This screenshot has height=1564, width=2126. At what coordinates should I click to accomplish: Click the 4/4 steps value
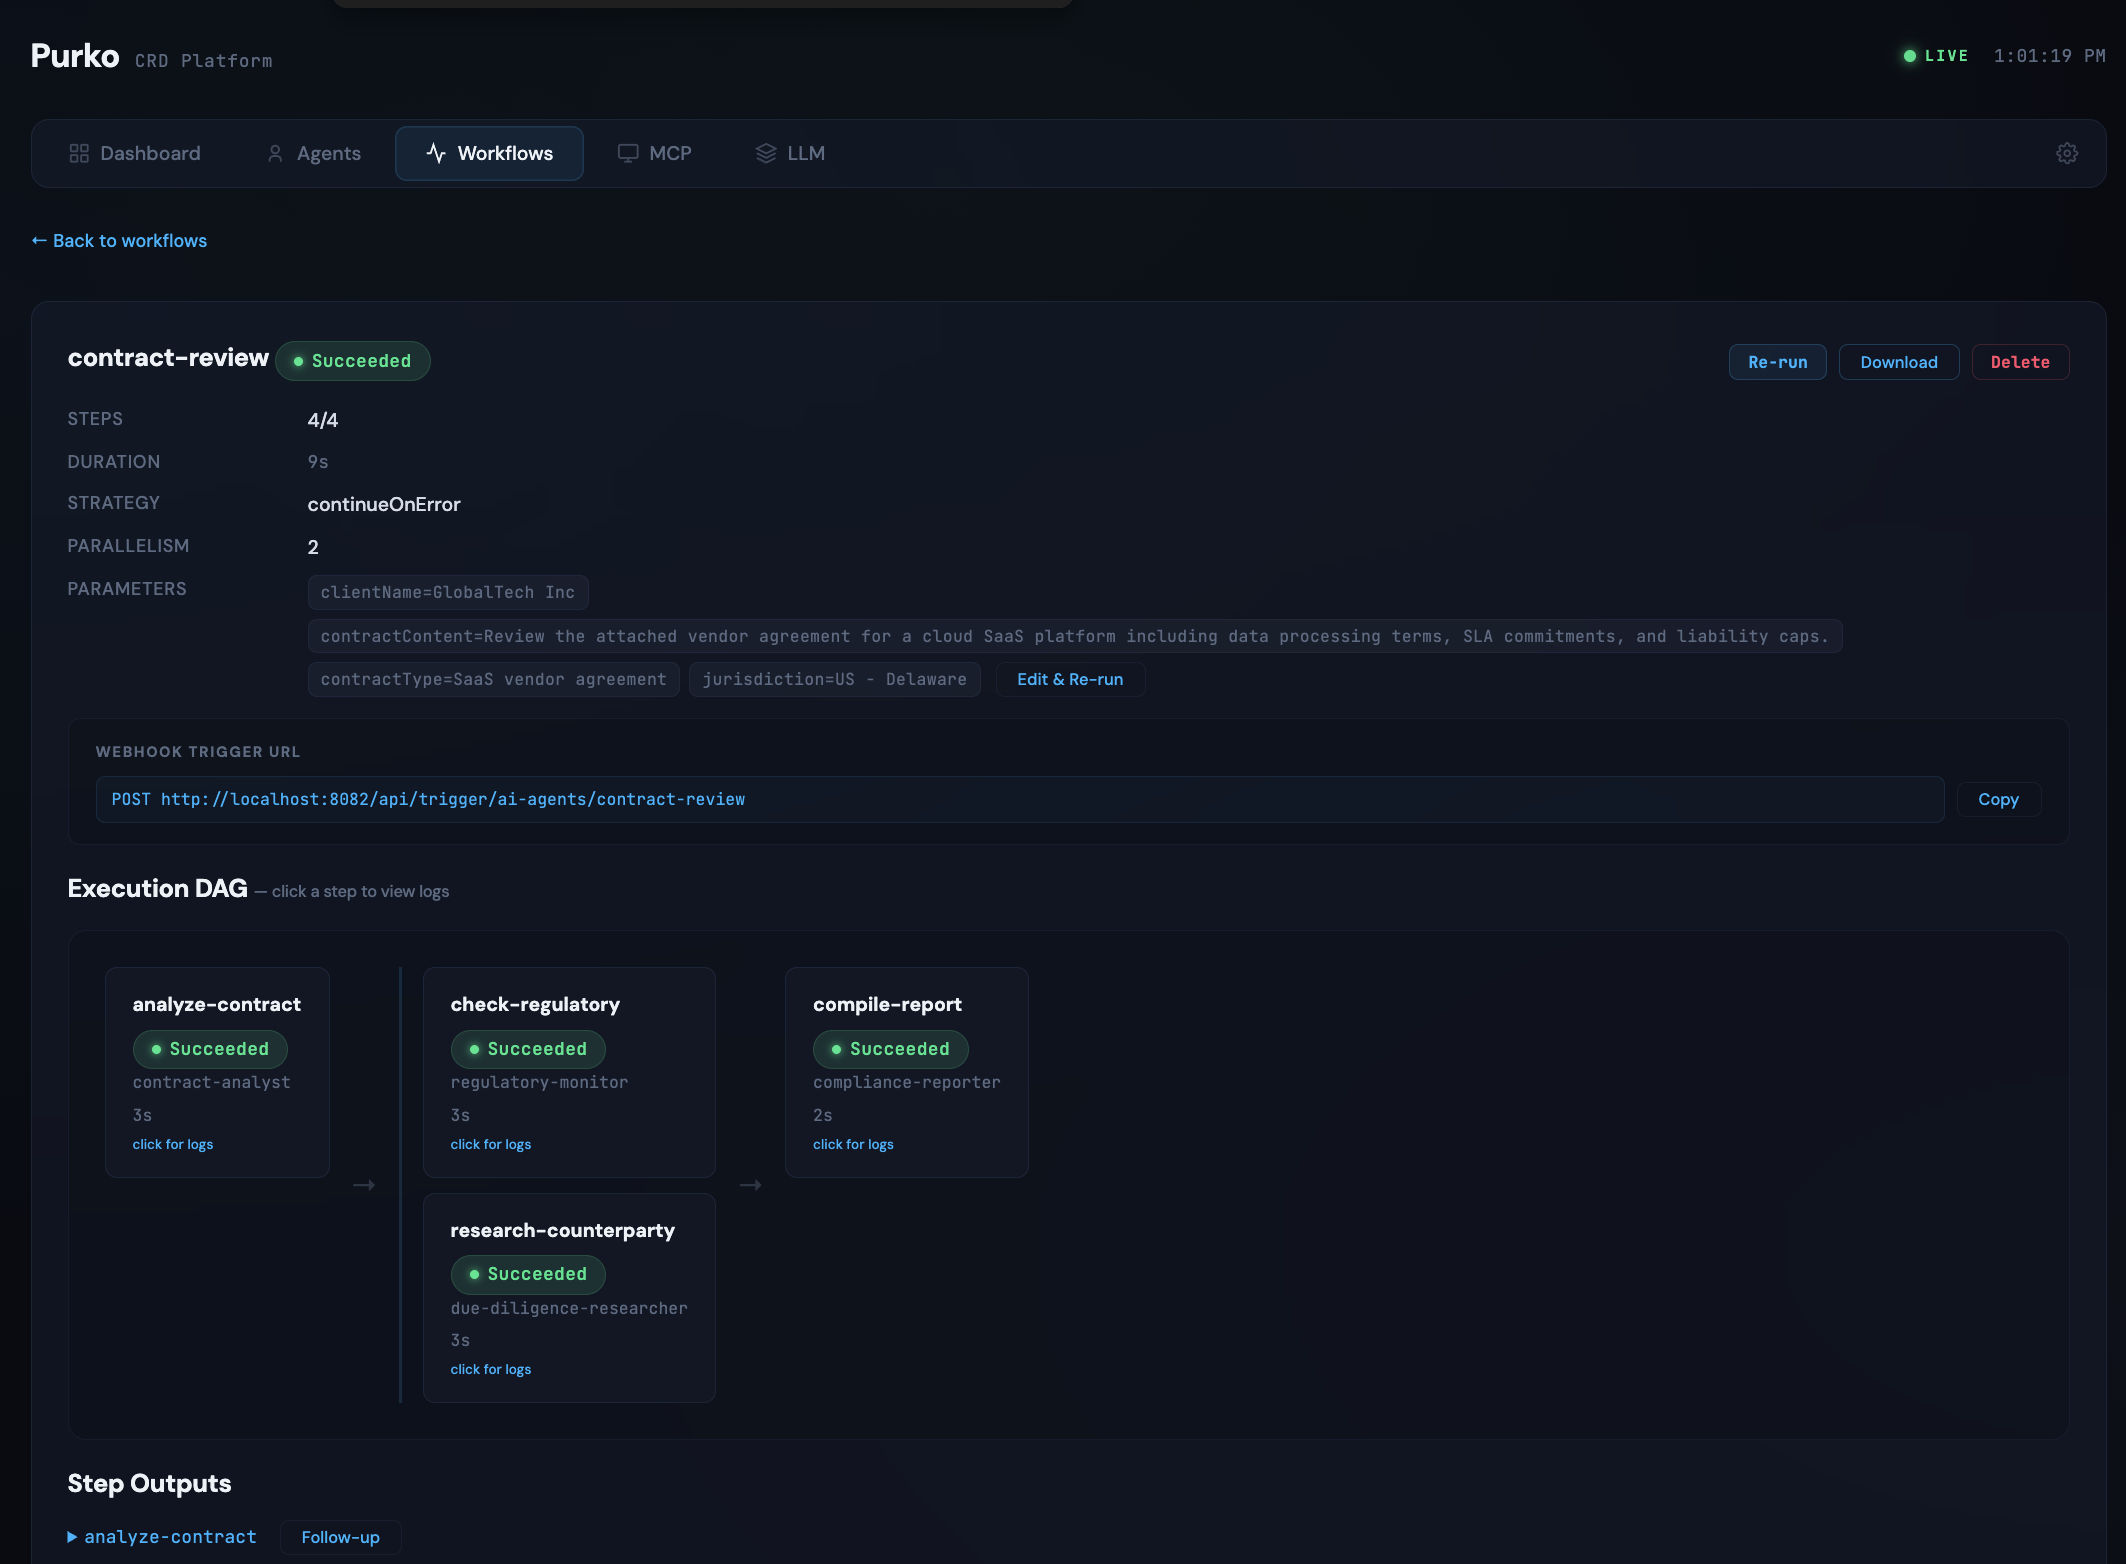pyautogui.click(x=323, y=420)
